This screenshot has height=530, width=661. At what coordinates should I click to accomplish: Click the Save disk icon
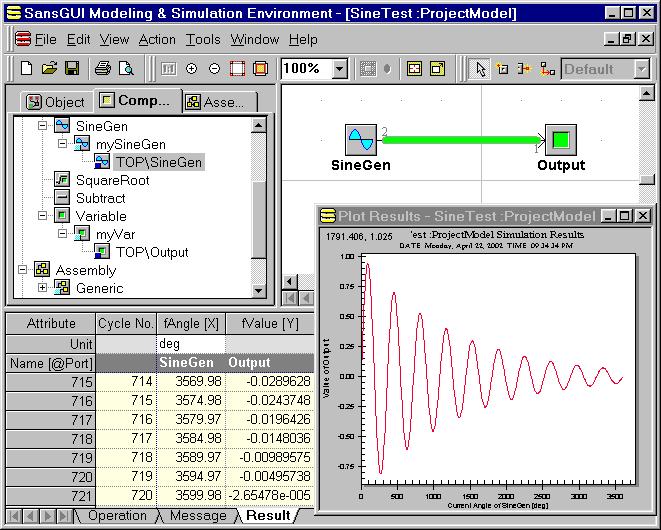click(x=72, y=69)
